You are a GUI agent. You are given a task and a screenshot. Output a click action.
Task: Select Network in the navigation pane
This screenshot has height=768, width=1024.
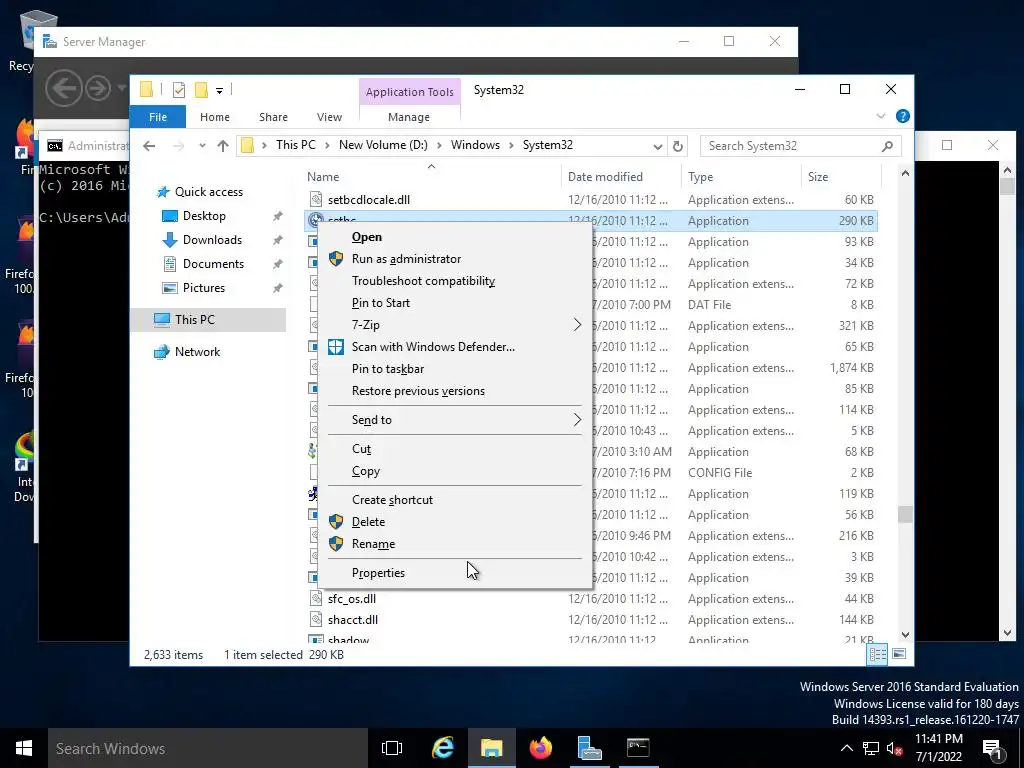point(197,352)
